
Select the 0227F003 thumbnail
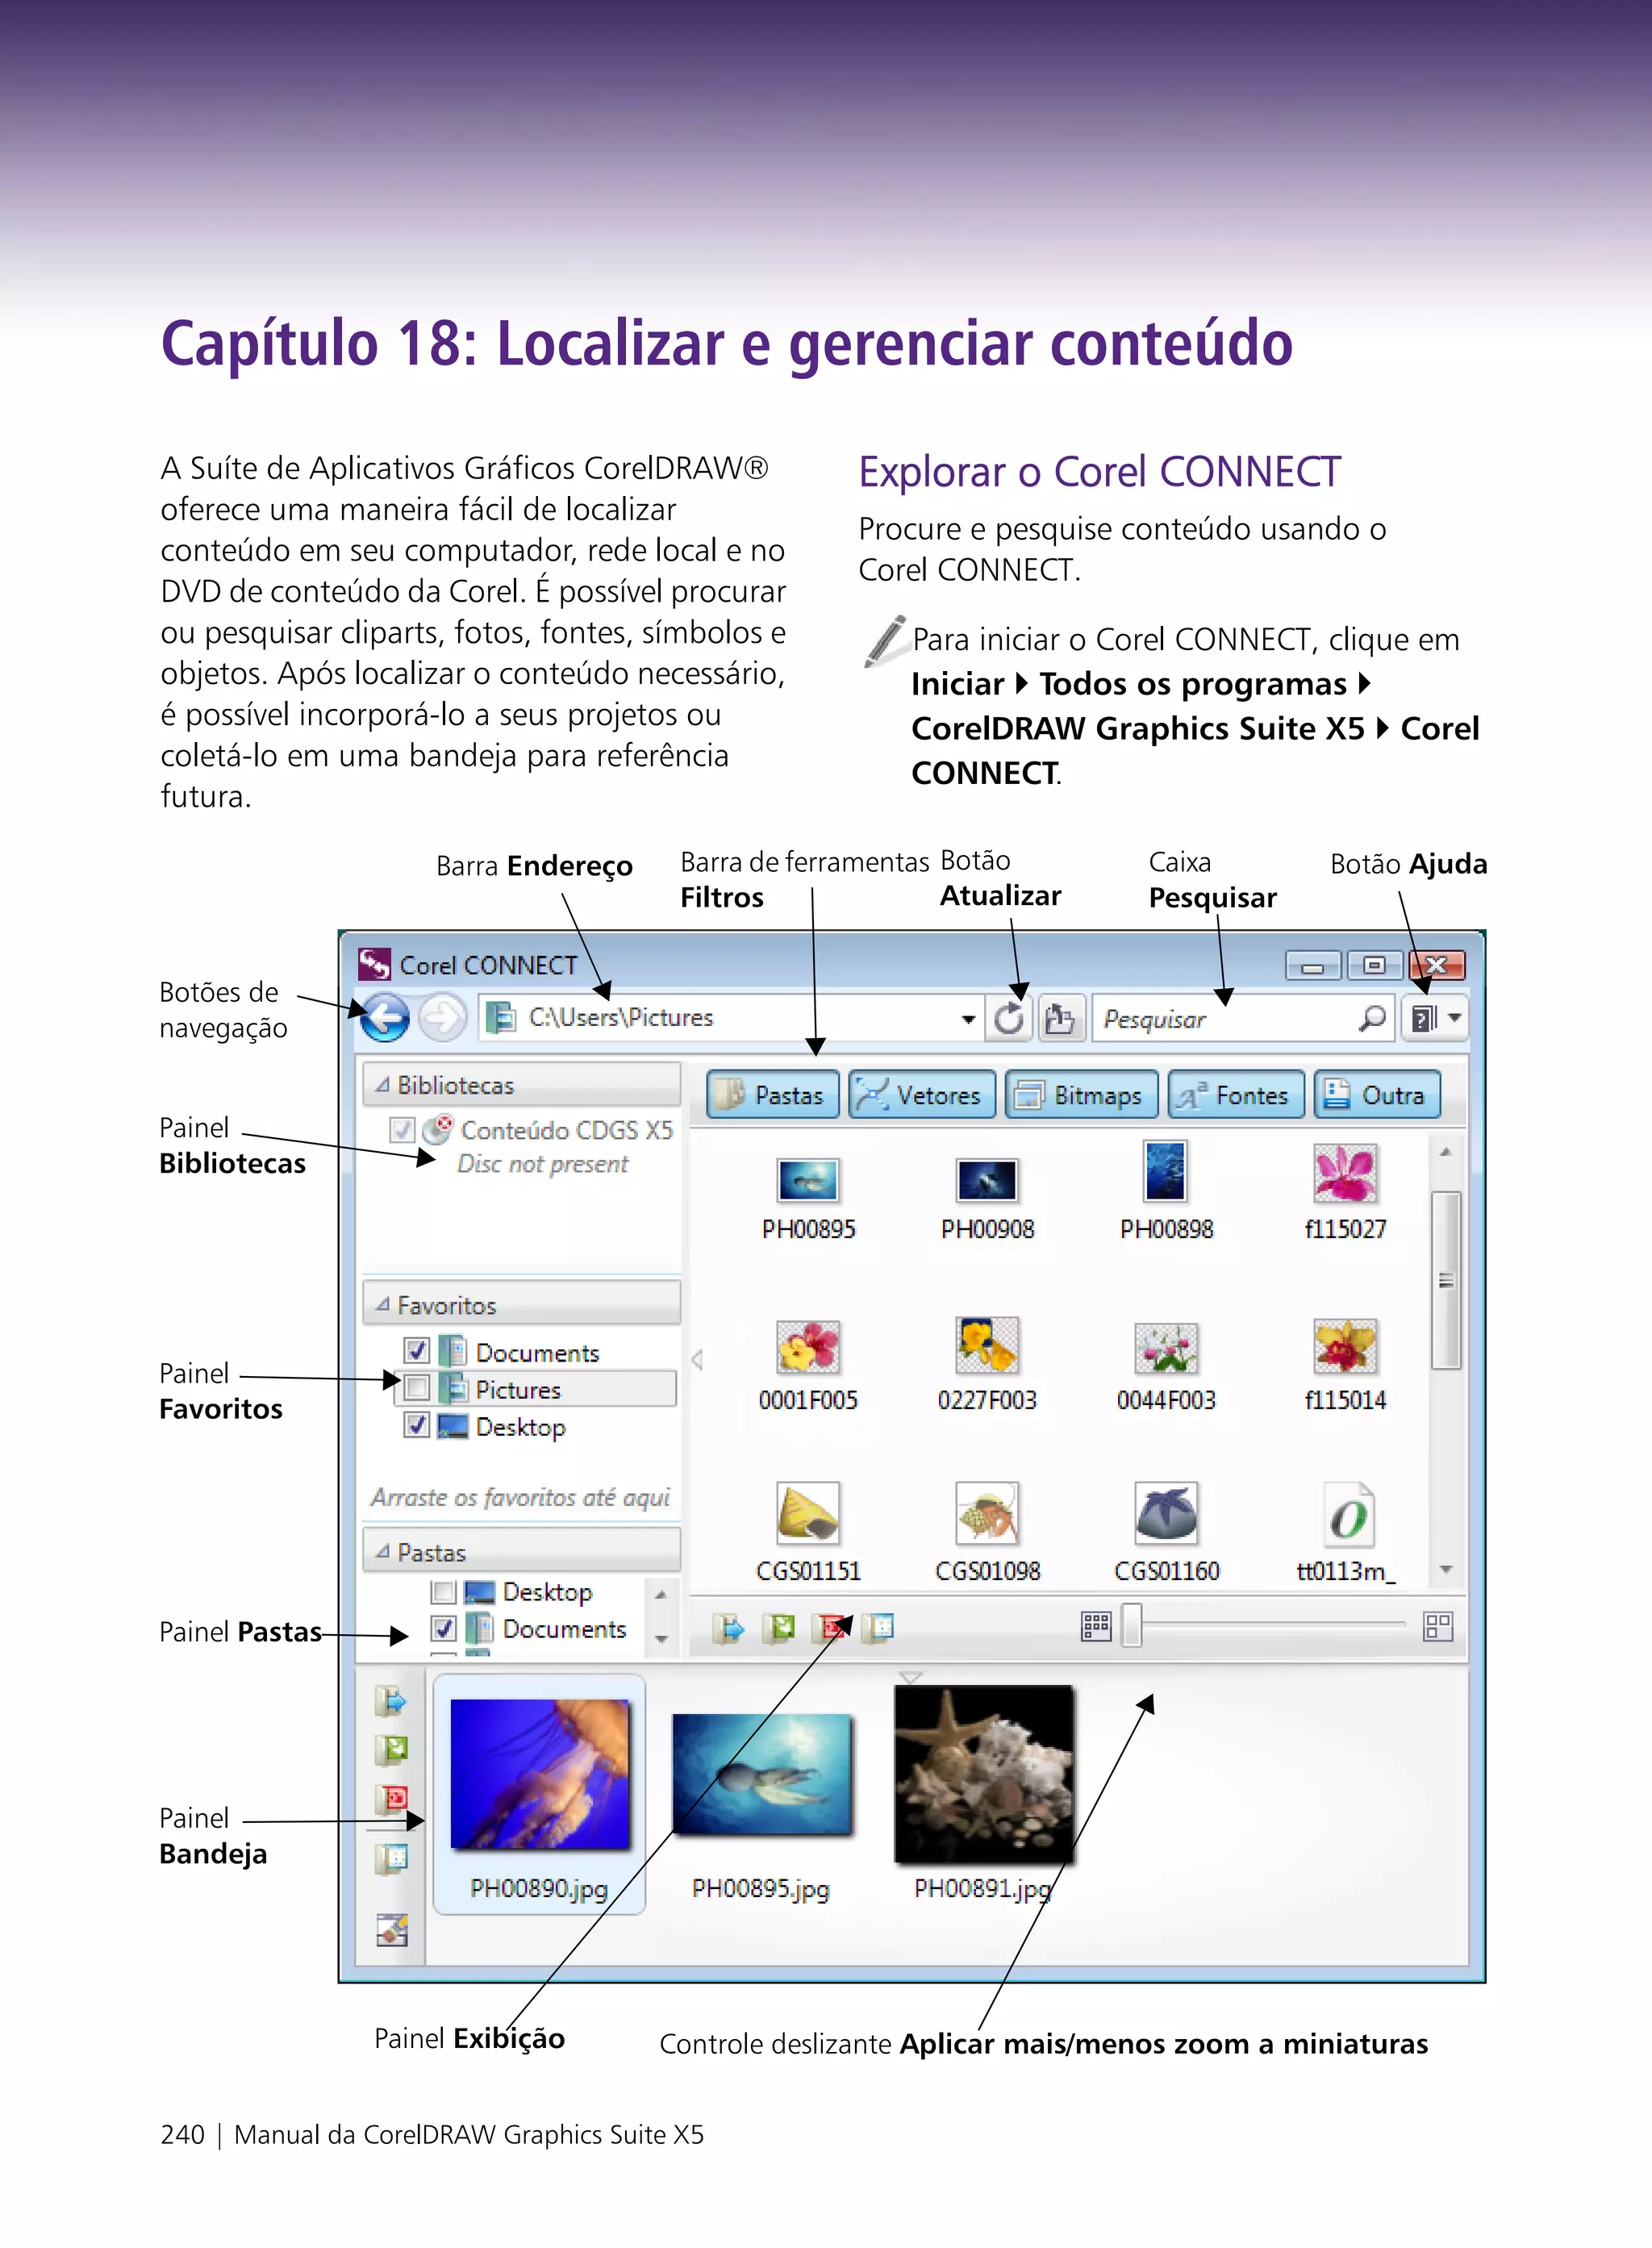(x=987, y=1345)
